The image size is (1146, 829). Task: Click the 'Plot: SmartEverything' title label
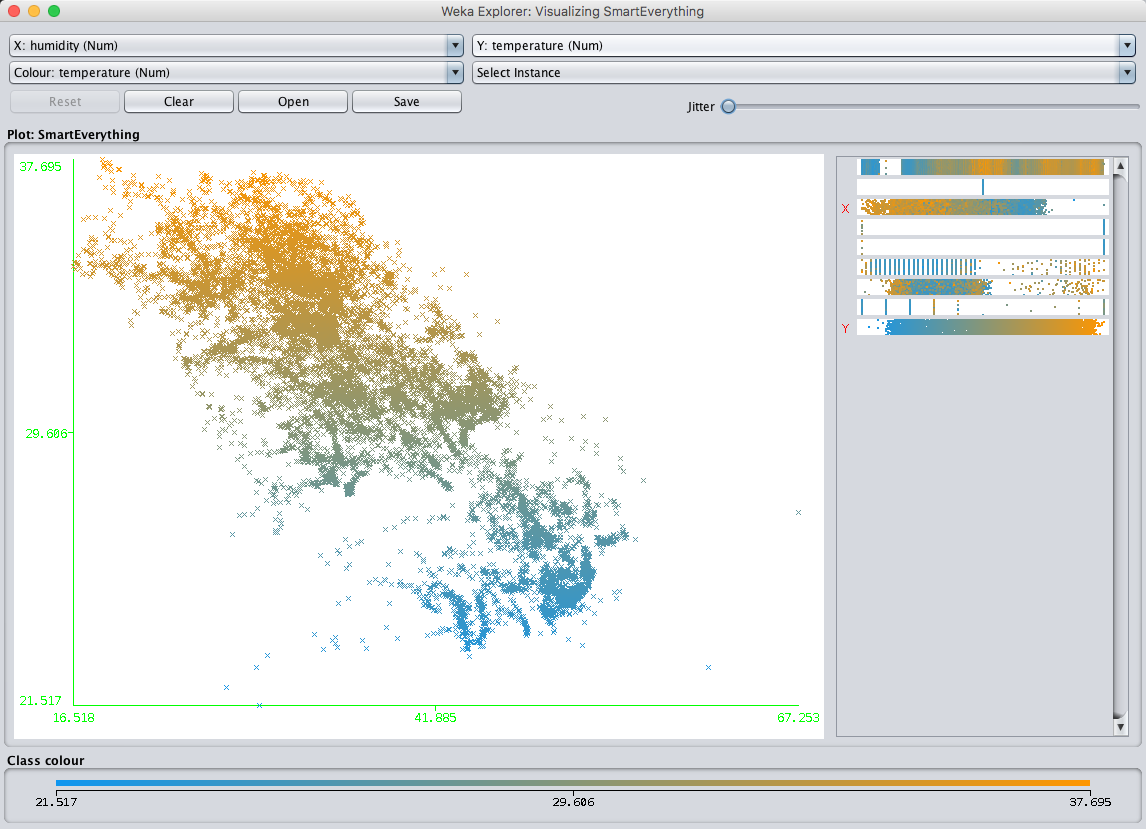[73, 135]
